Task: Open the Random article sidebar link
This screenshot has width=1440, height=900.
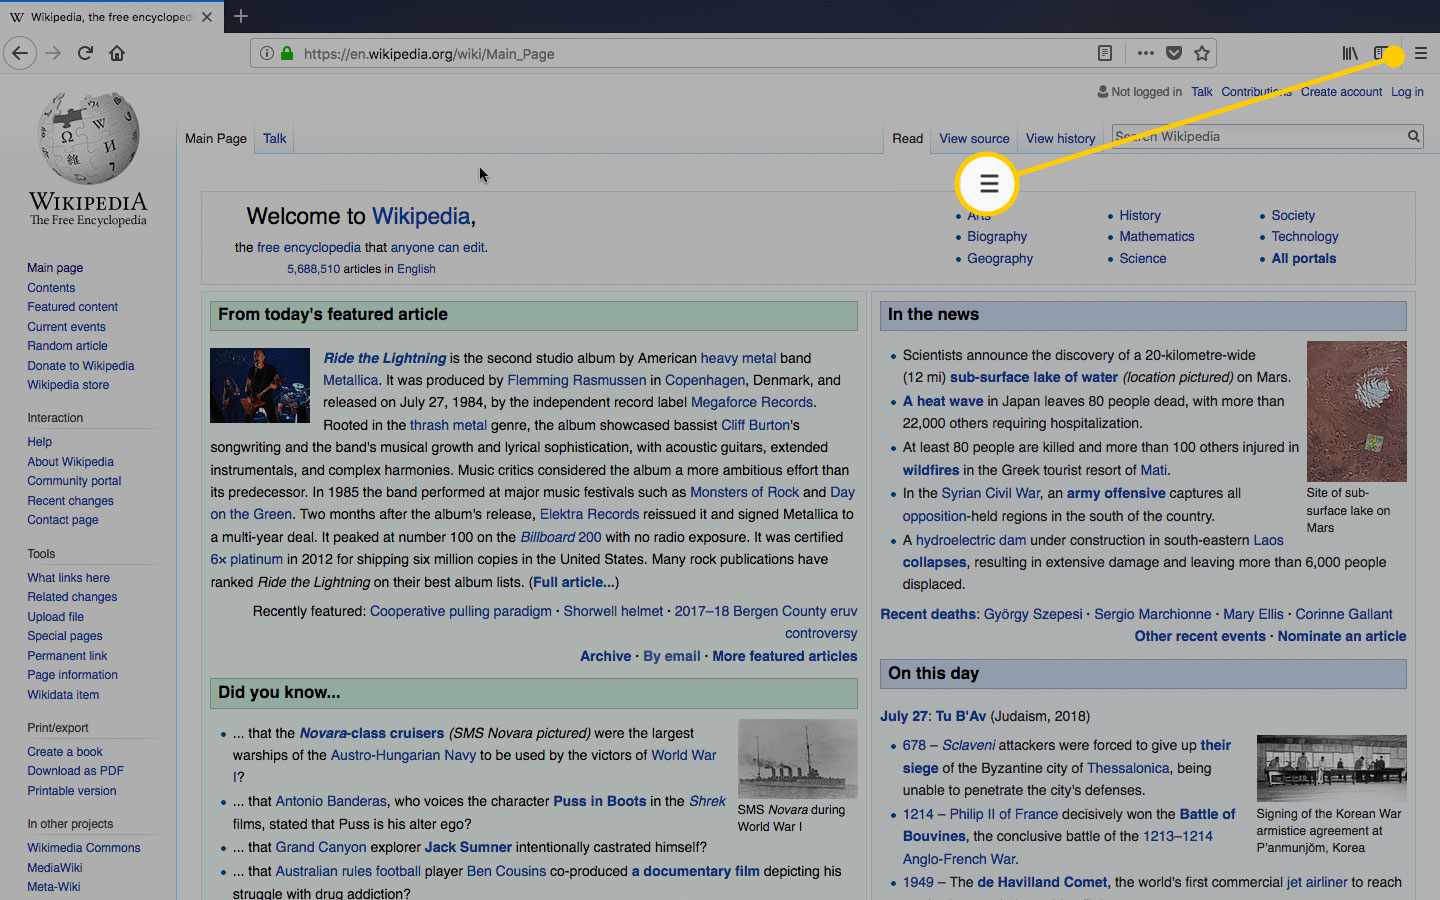Action: coord(67,346)
